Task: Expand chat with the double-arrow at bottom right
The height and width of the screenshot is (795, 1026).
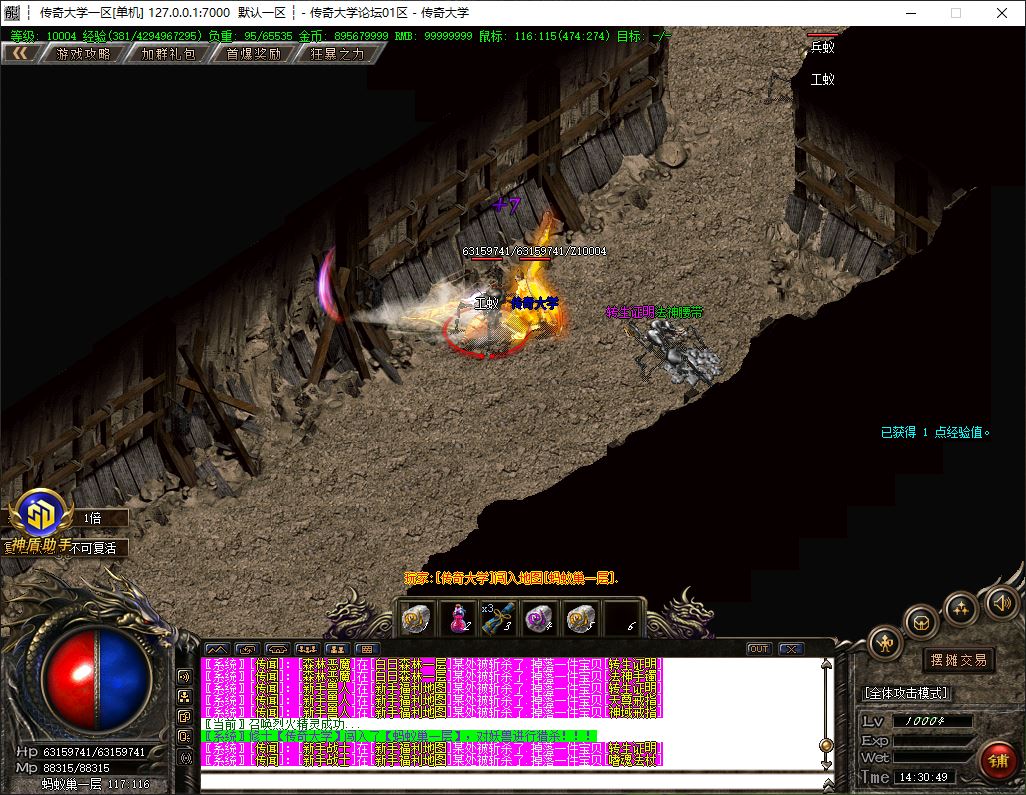Action: coord(828,783)
